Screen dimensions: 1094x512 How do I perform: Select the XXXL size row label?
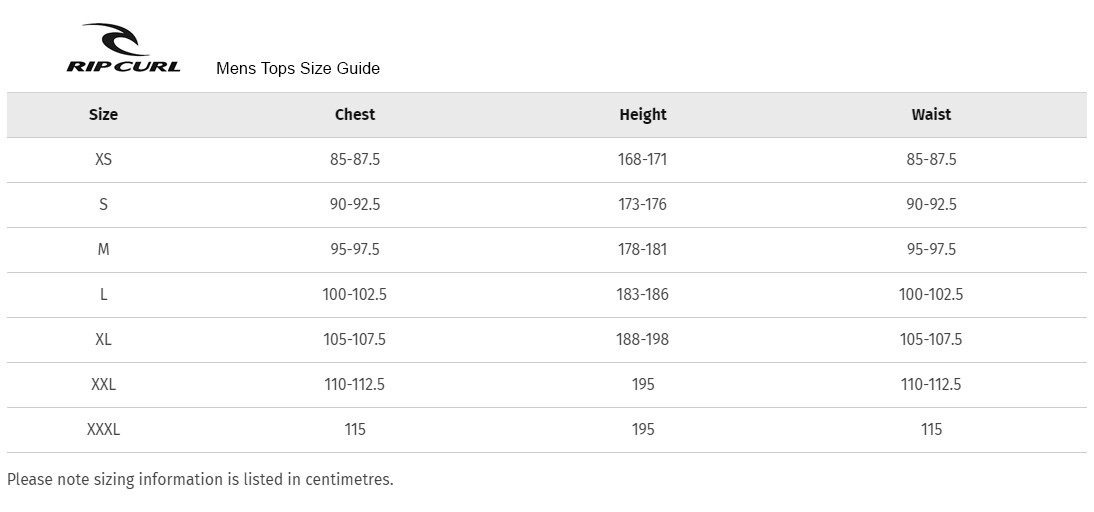tap(103, 429)
